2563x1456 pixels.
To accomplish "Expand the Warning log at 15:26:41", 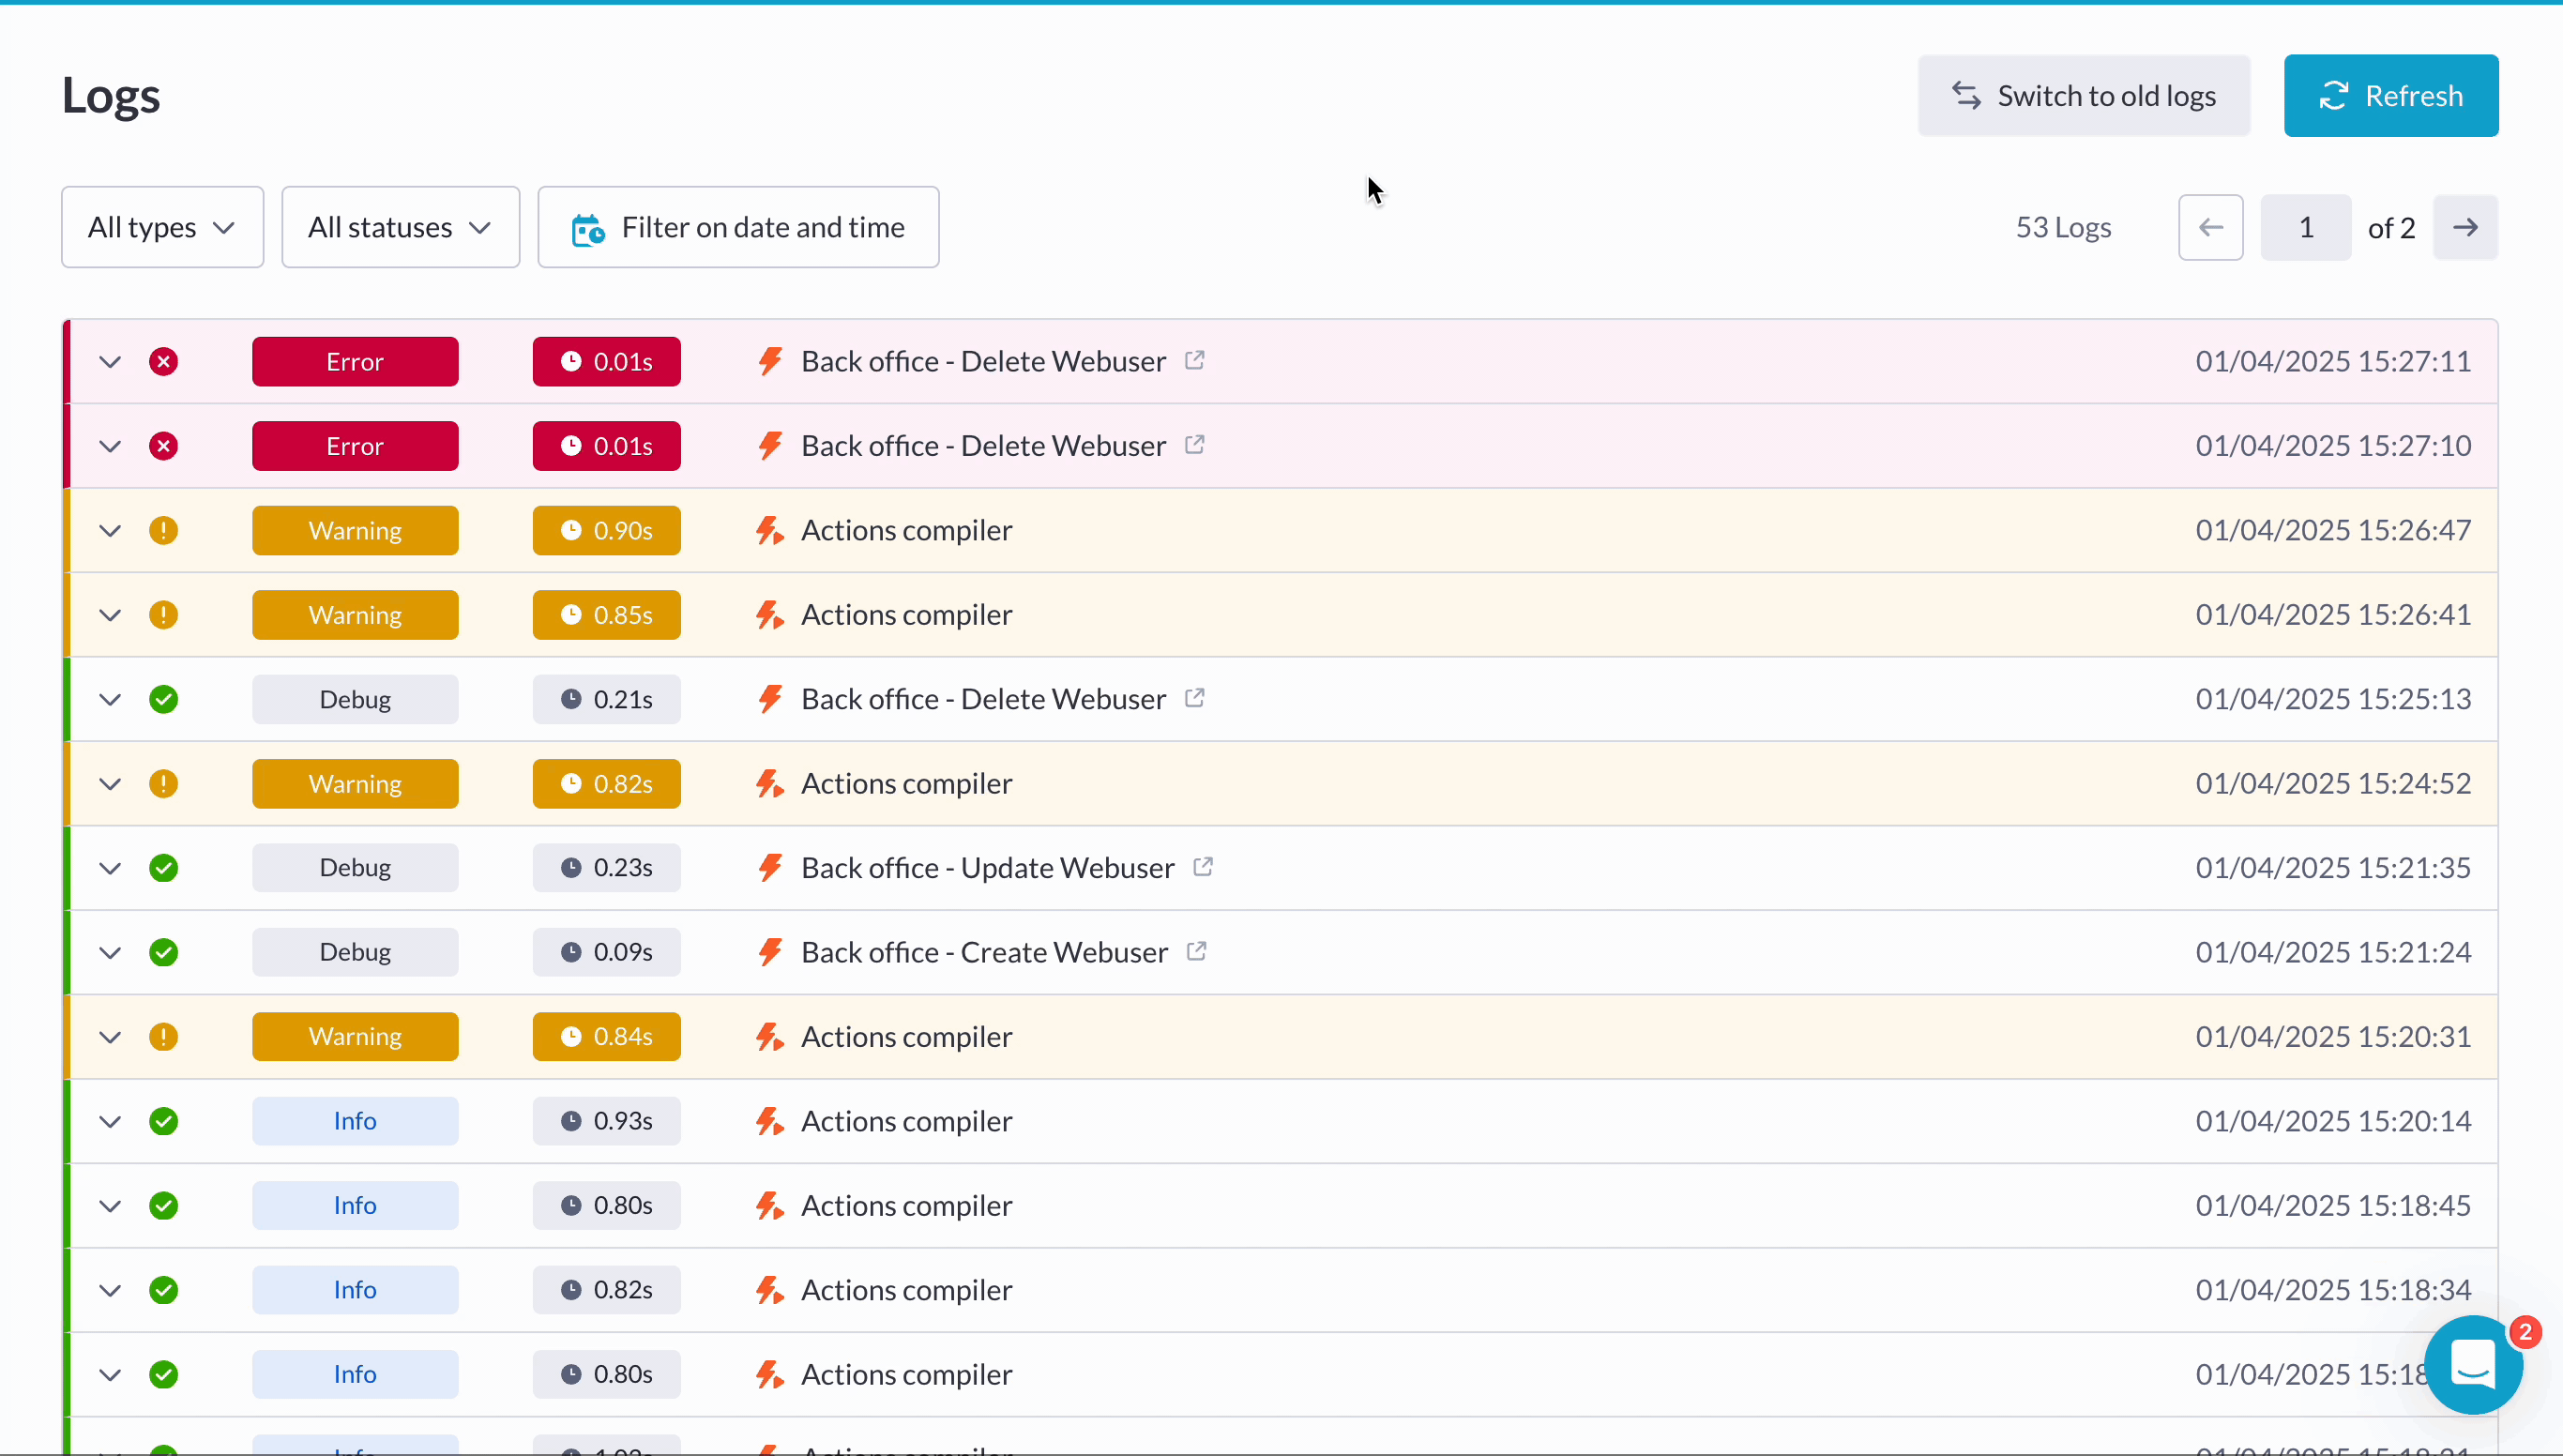I will pos(110,615).
